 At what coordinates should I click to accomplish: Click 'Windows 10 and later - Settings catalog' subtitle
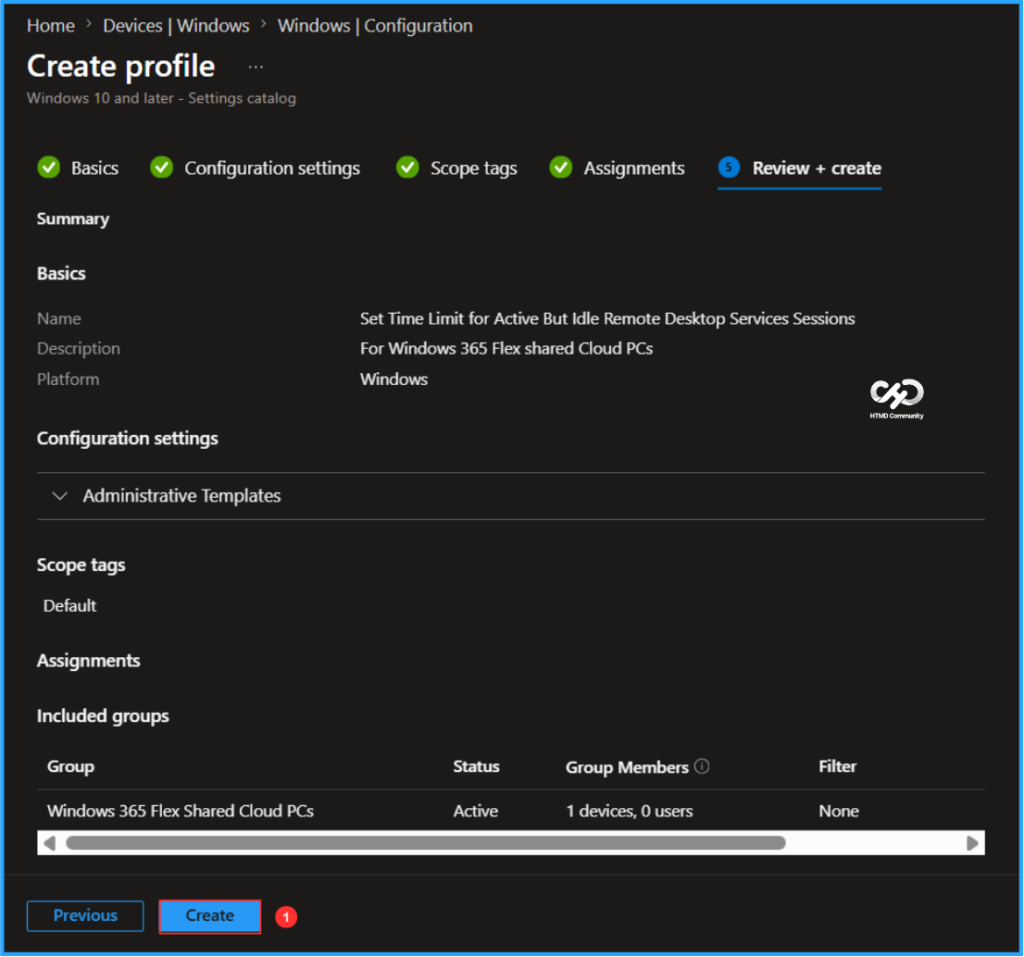tap(161, 98)
